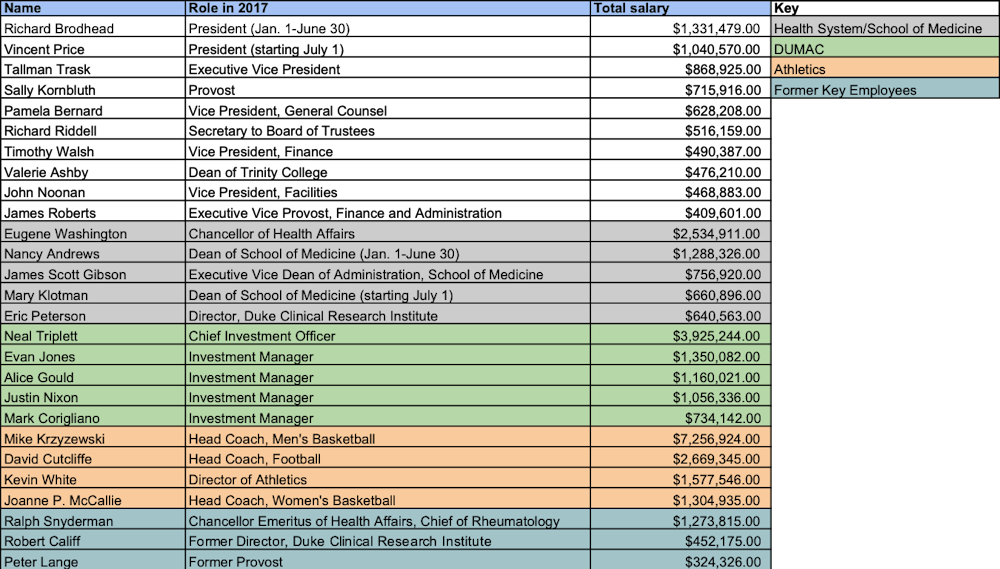Select the Head Coach, Women's Basketball cell
1000x569 pixels.
point(388,500)
